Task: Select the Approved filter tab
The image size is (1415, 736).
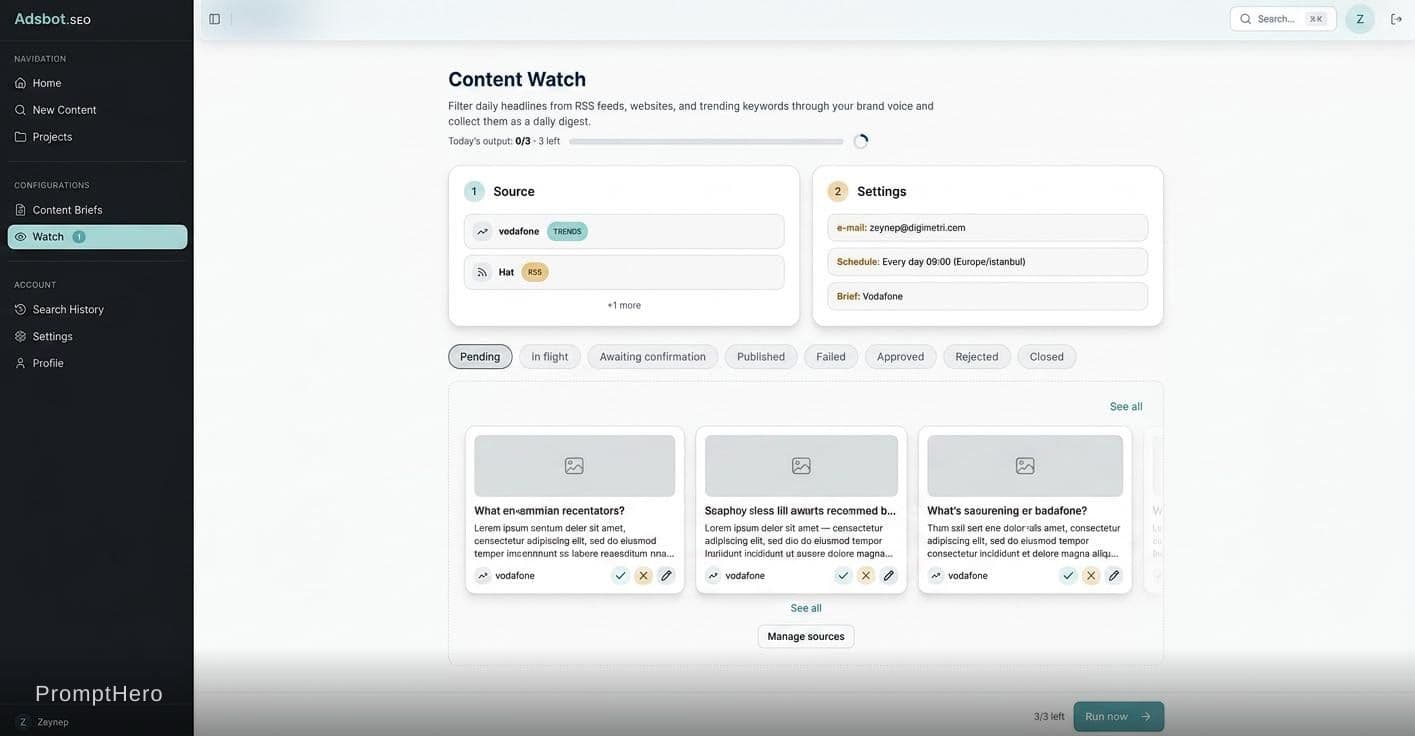Action: tap(901, 357)
